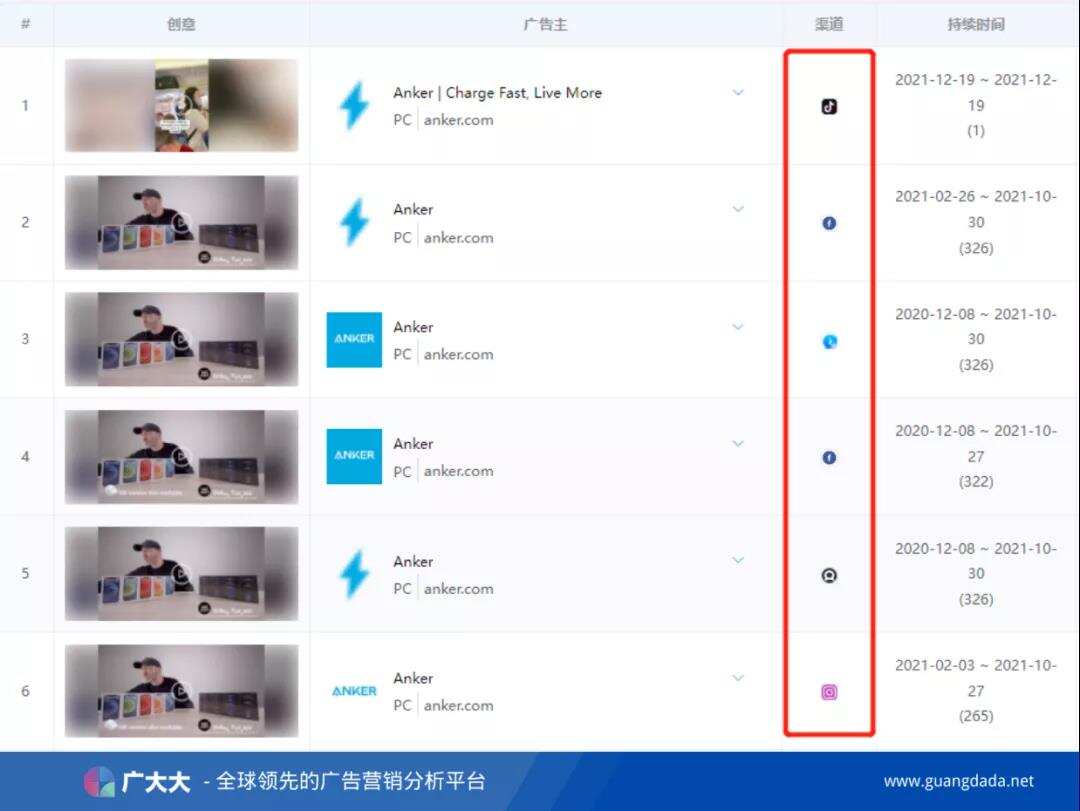Open the TikTok channel icon in row 1
The height and width of the screenshot is (811, 1080).
tap(828, 106)
